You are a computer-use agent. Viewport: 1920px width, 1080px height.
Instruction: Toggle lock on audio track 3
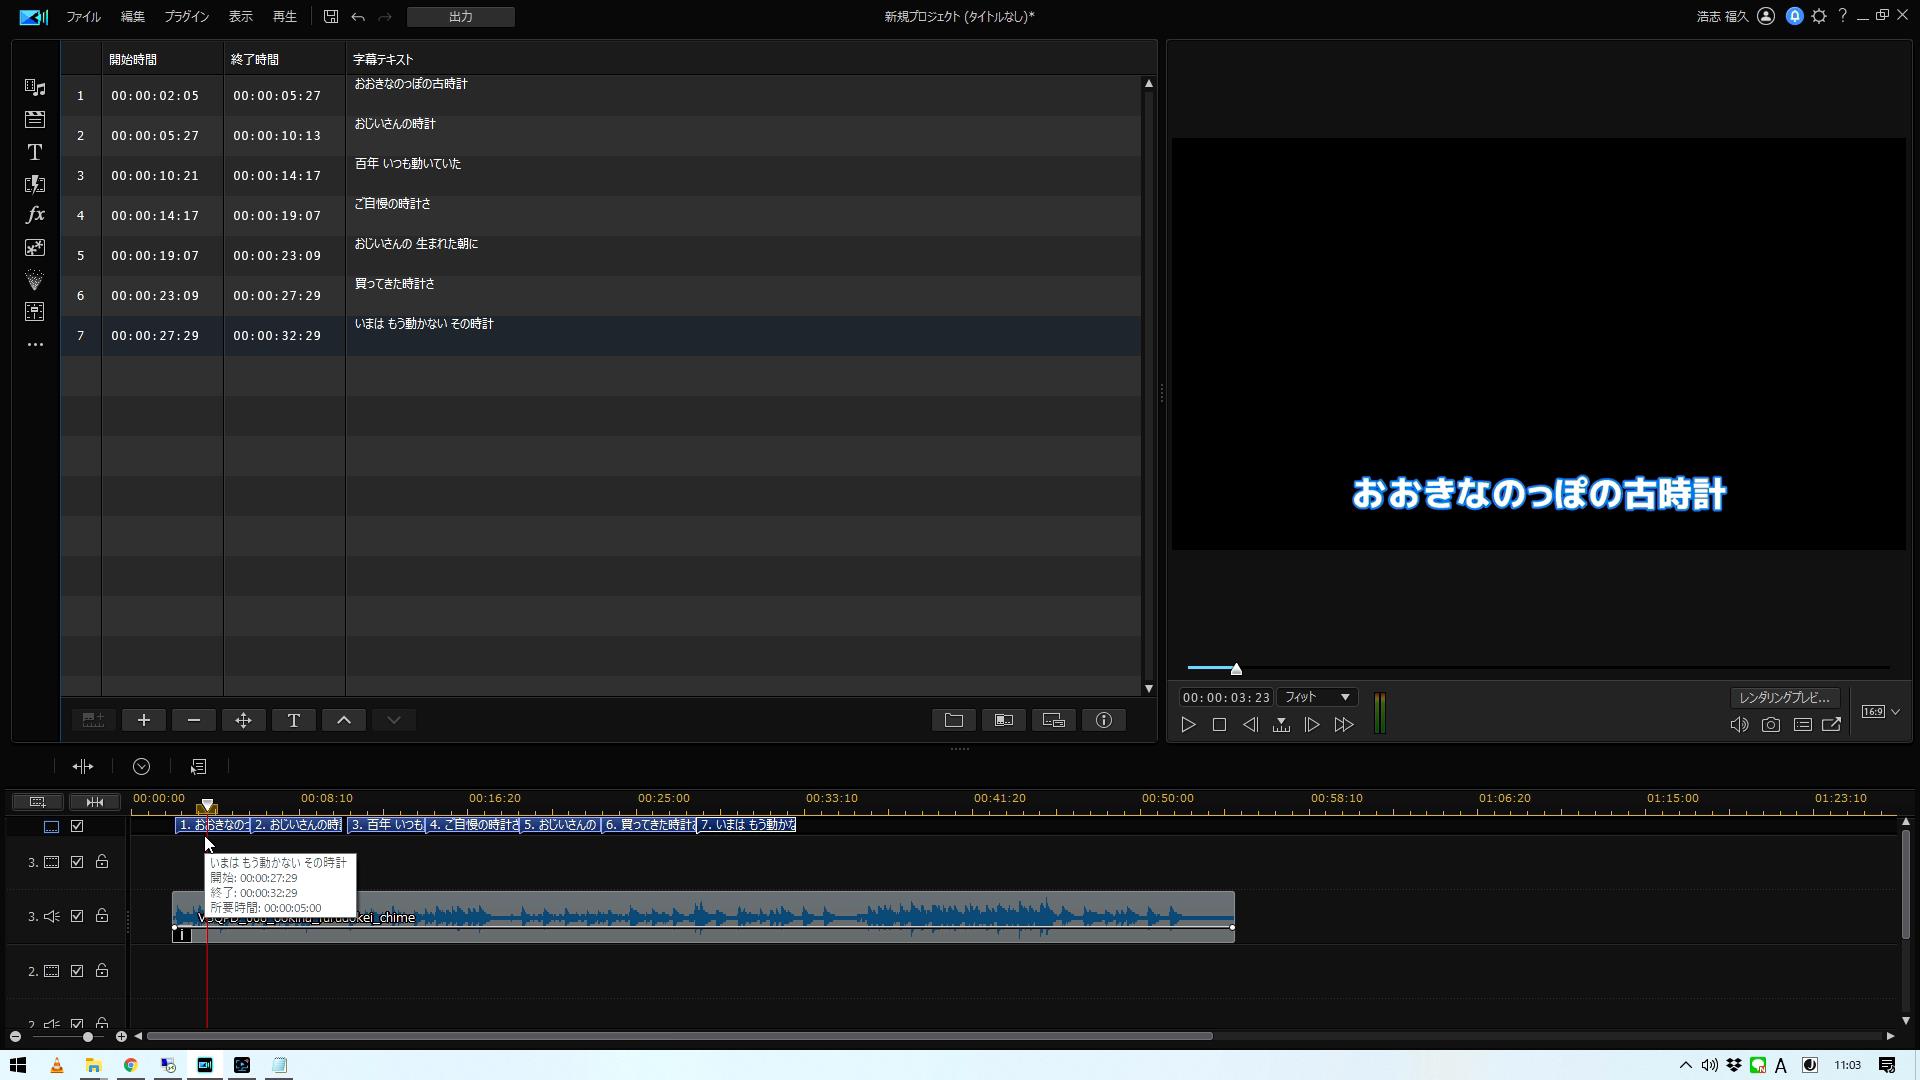click(x=102, y=916)
